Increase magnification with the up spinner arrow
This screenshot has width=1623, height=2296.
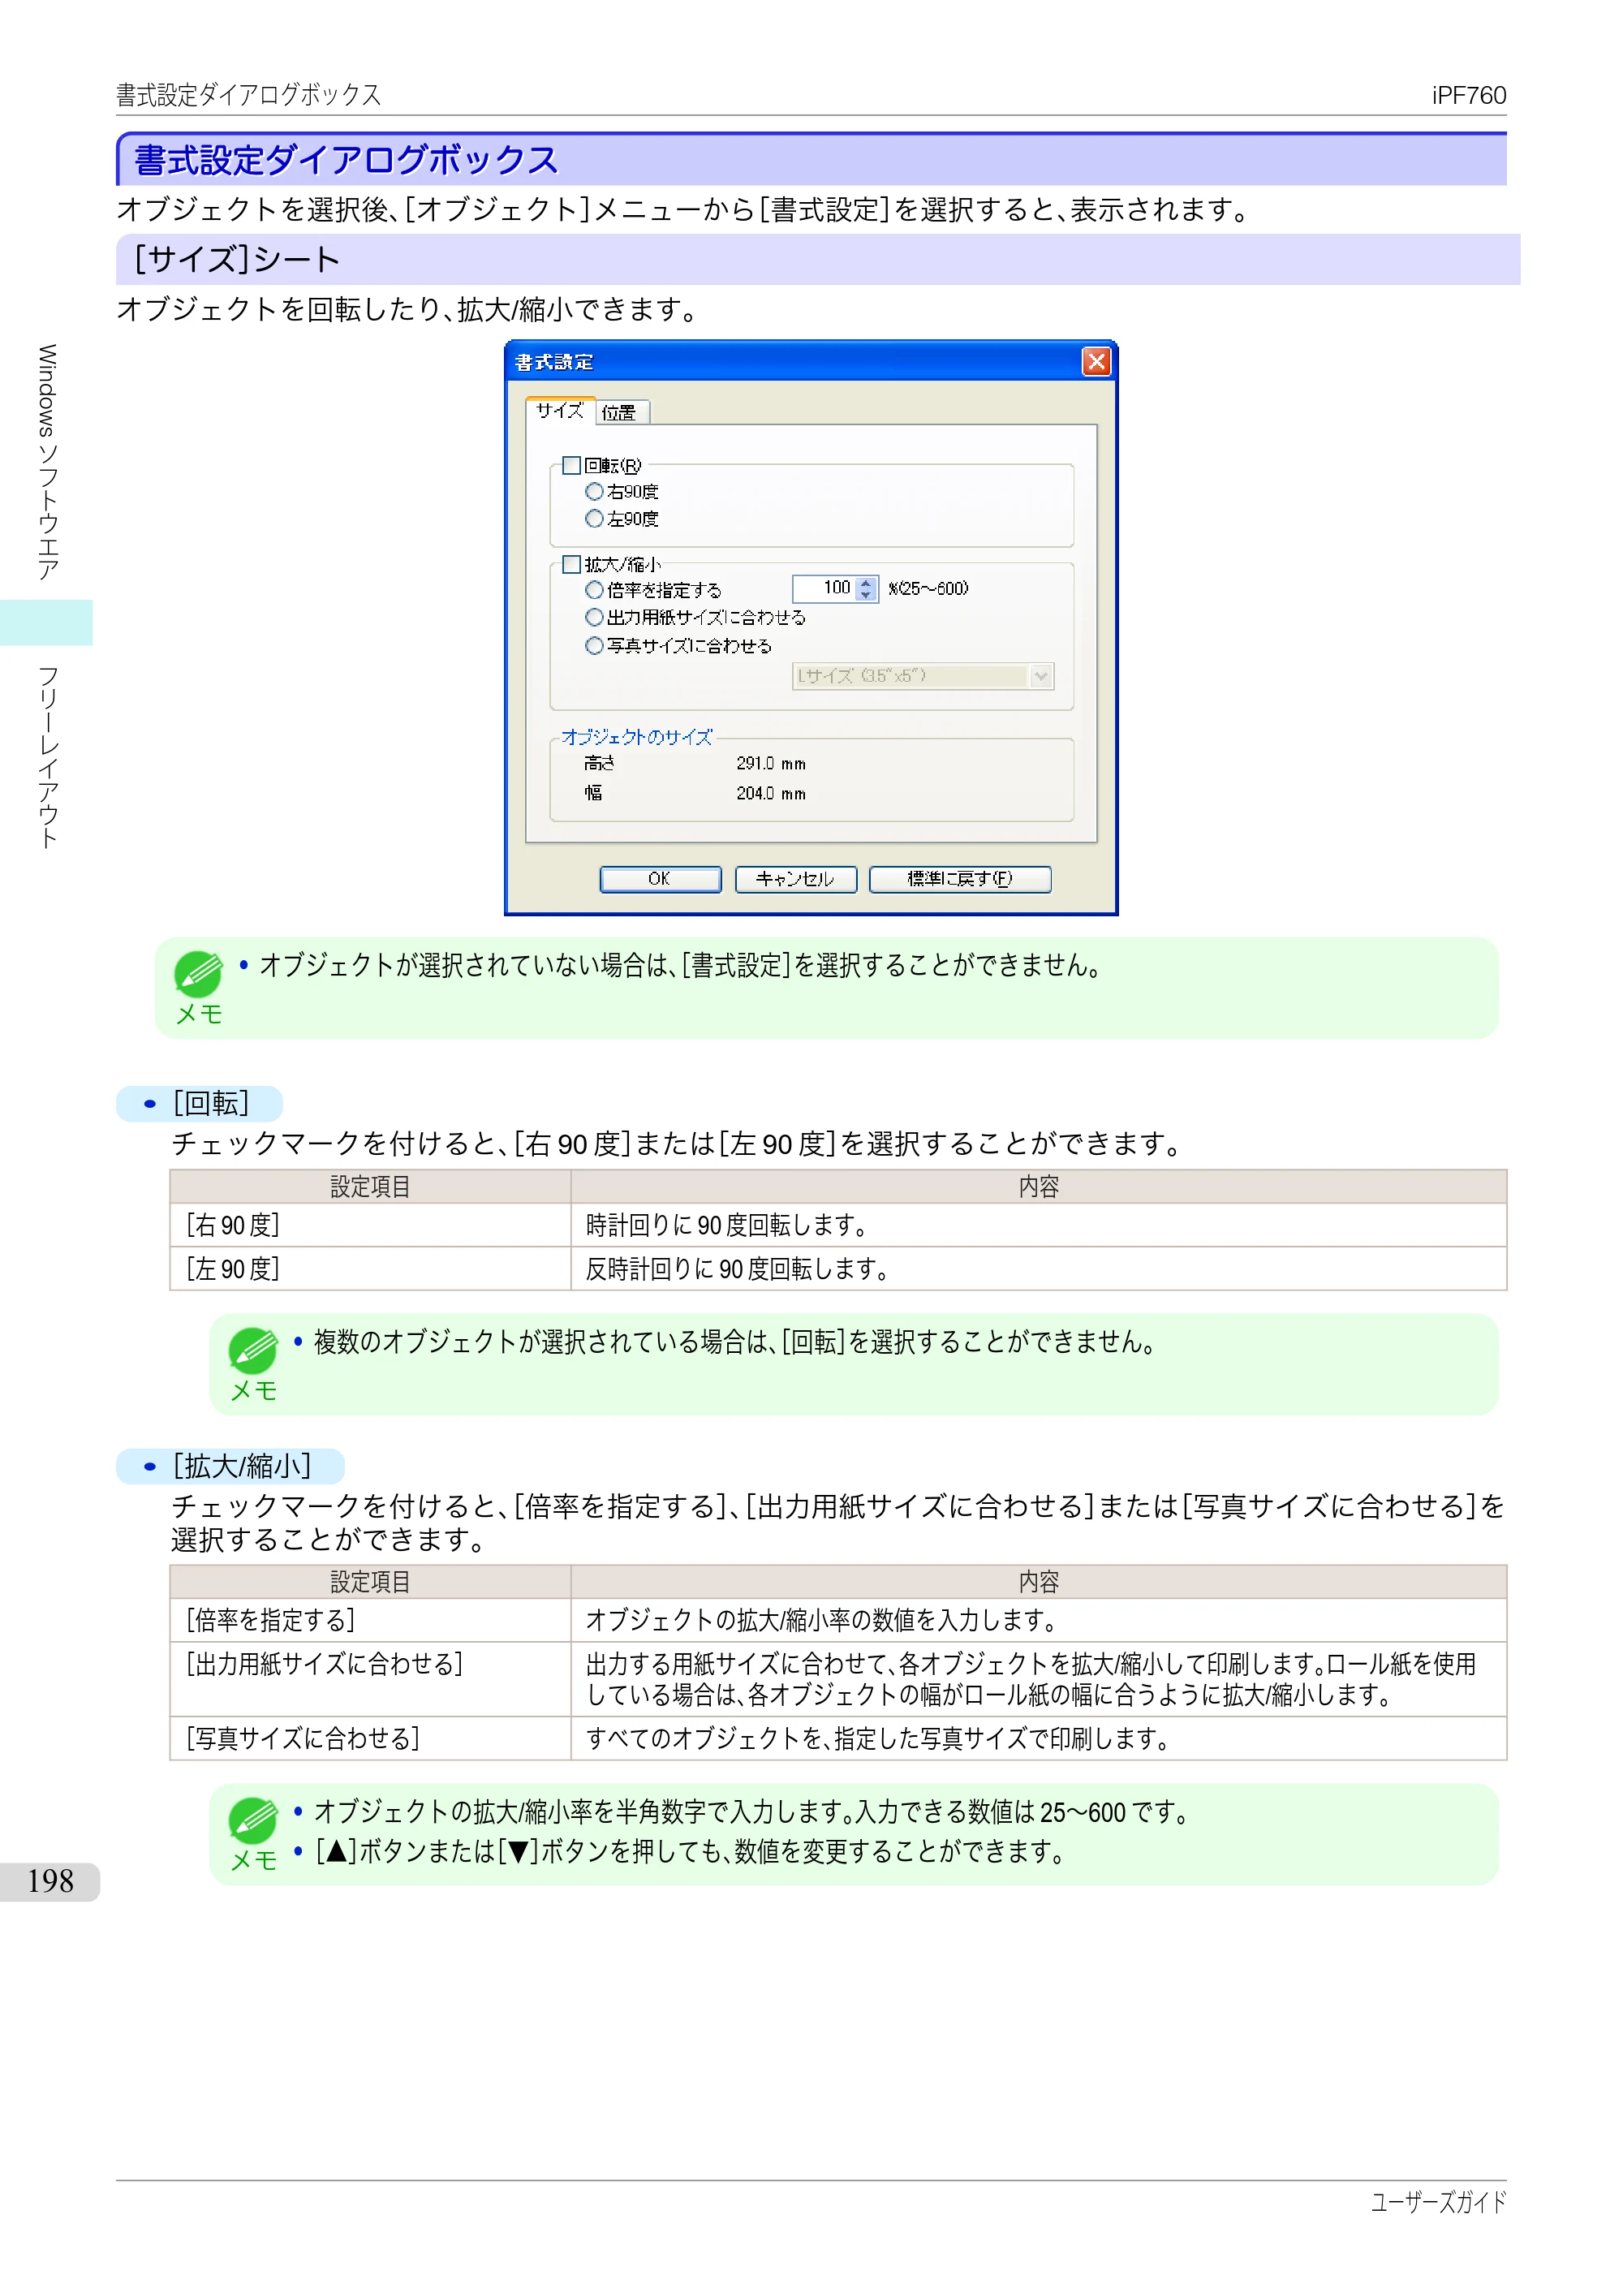point(866,583)
